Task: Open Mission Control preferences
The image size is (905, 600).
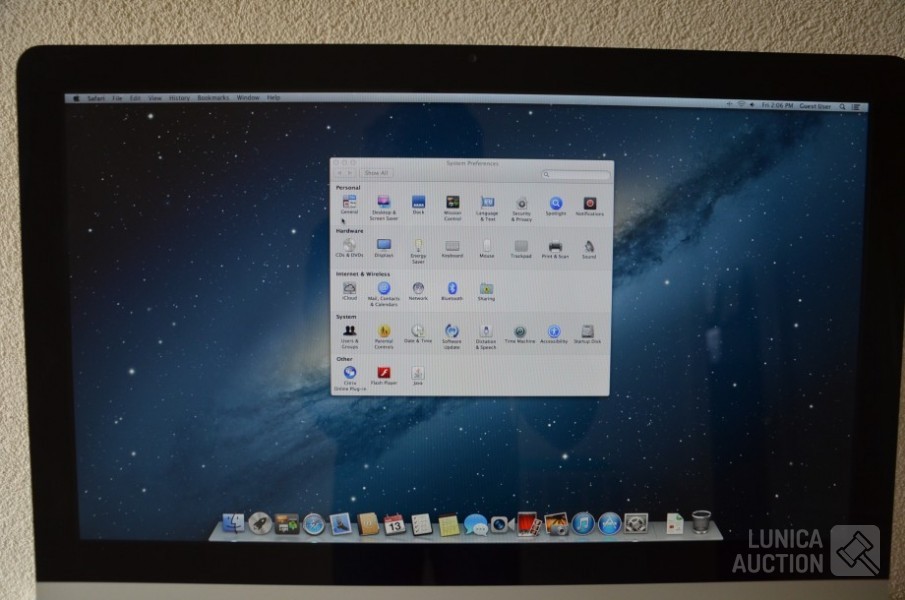Action: pos(452,208)
